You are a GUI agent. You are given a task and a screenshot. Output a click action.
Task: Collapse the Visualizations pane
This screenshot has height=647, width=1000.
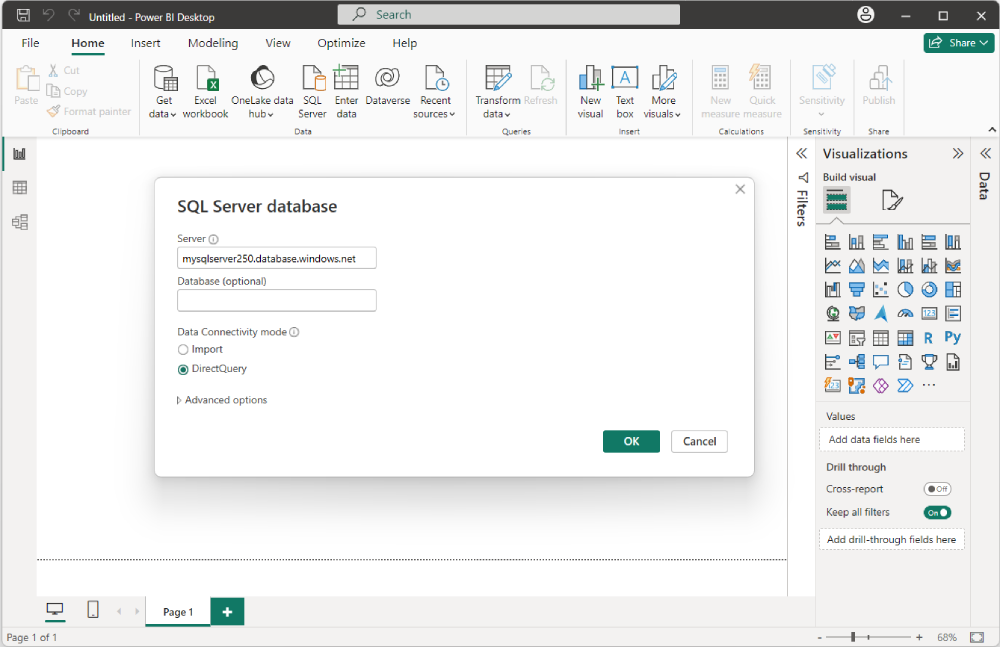click(958, 154)
